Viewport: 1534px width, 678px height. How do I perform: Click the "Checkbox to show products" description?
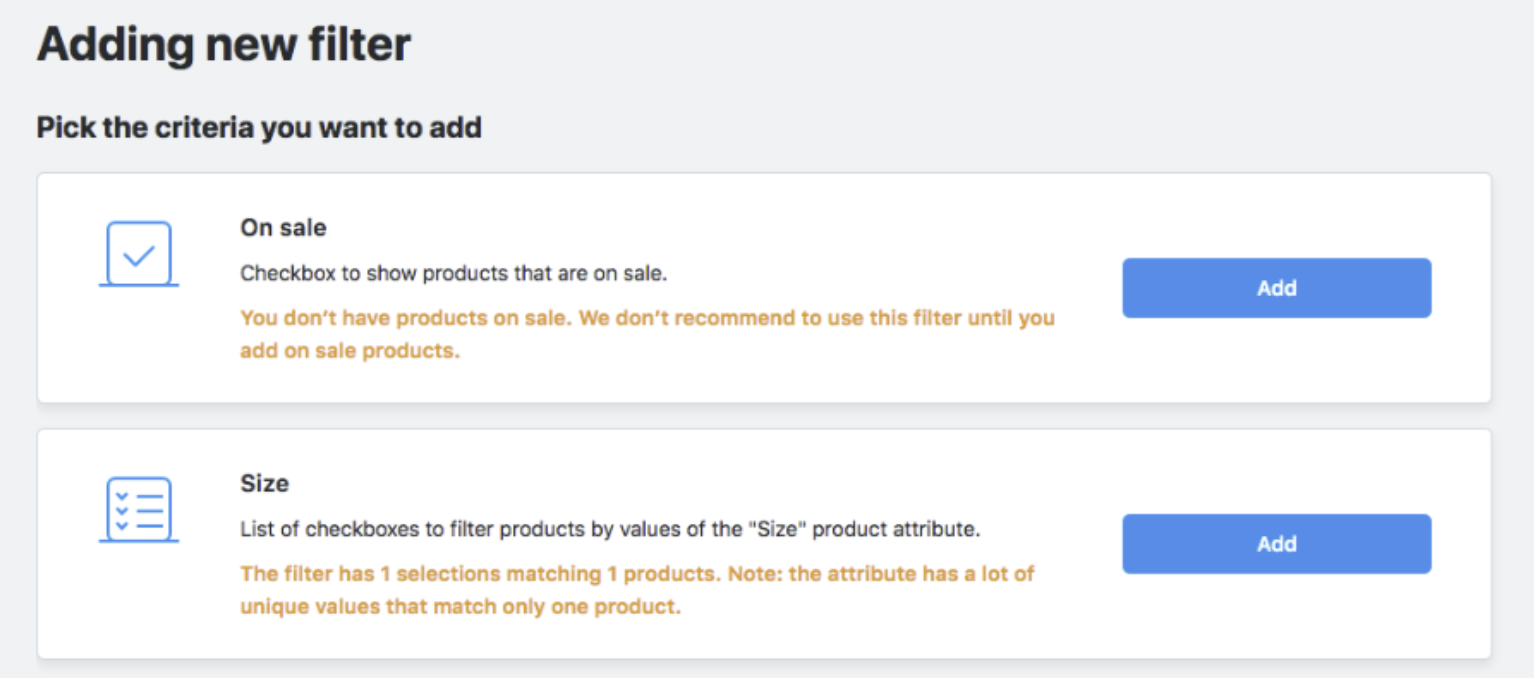coord(453,274)
